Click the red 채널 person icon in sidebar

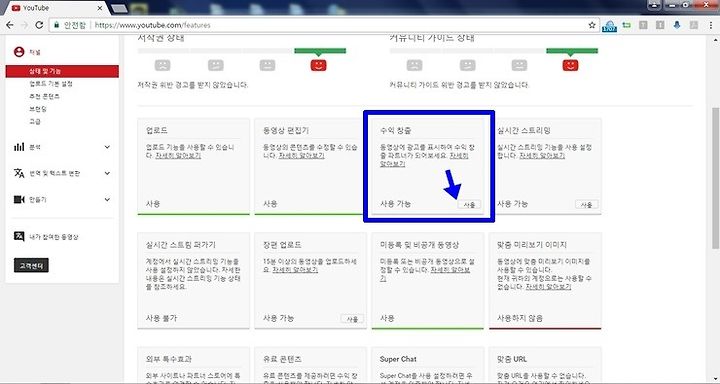coord(19,52)
